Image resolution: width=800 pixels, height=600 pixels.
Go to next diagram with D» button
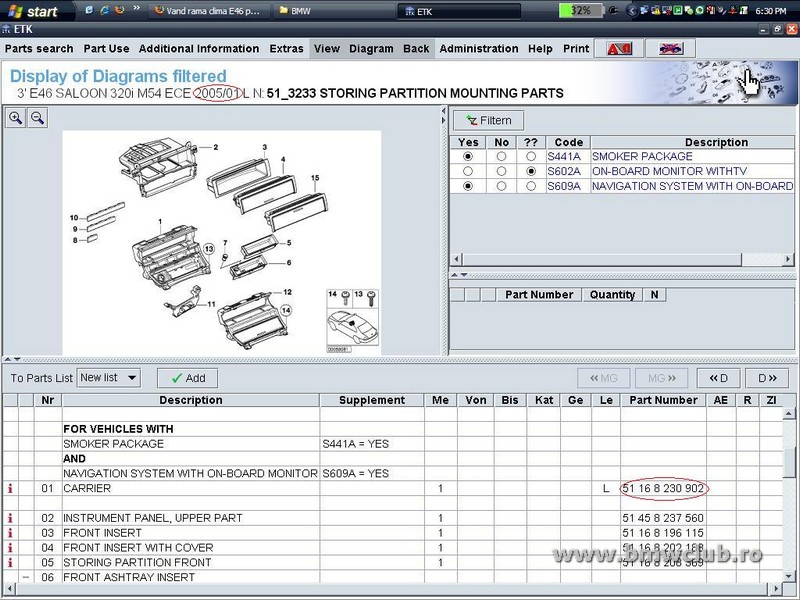[767, 378]
